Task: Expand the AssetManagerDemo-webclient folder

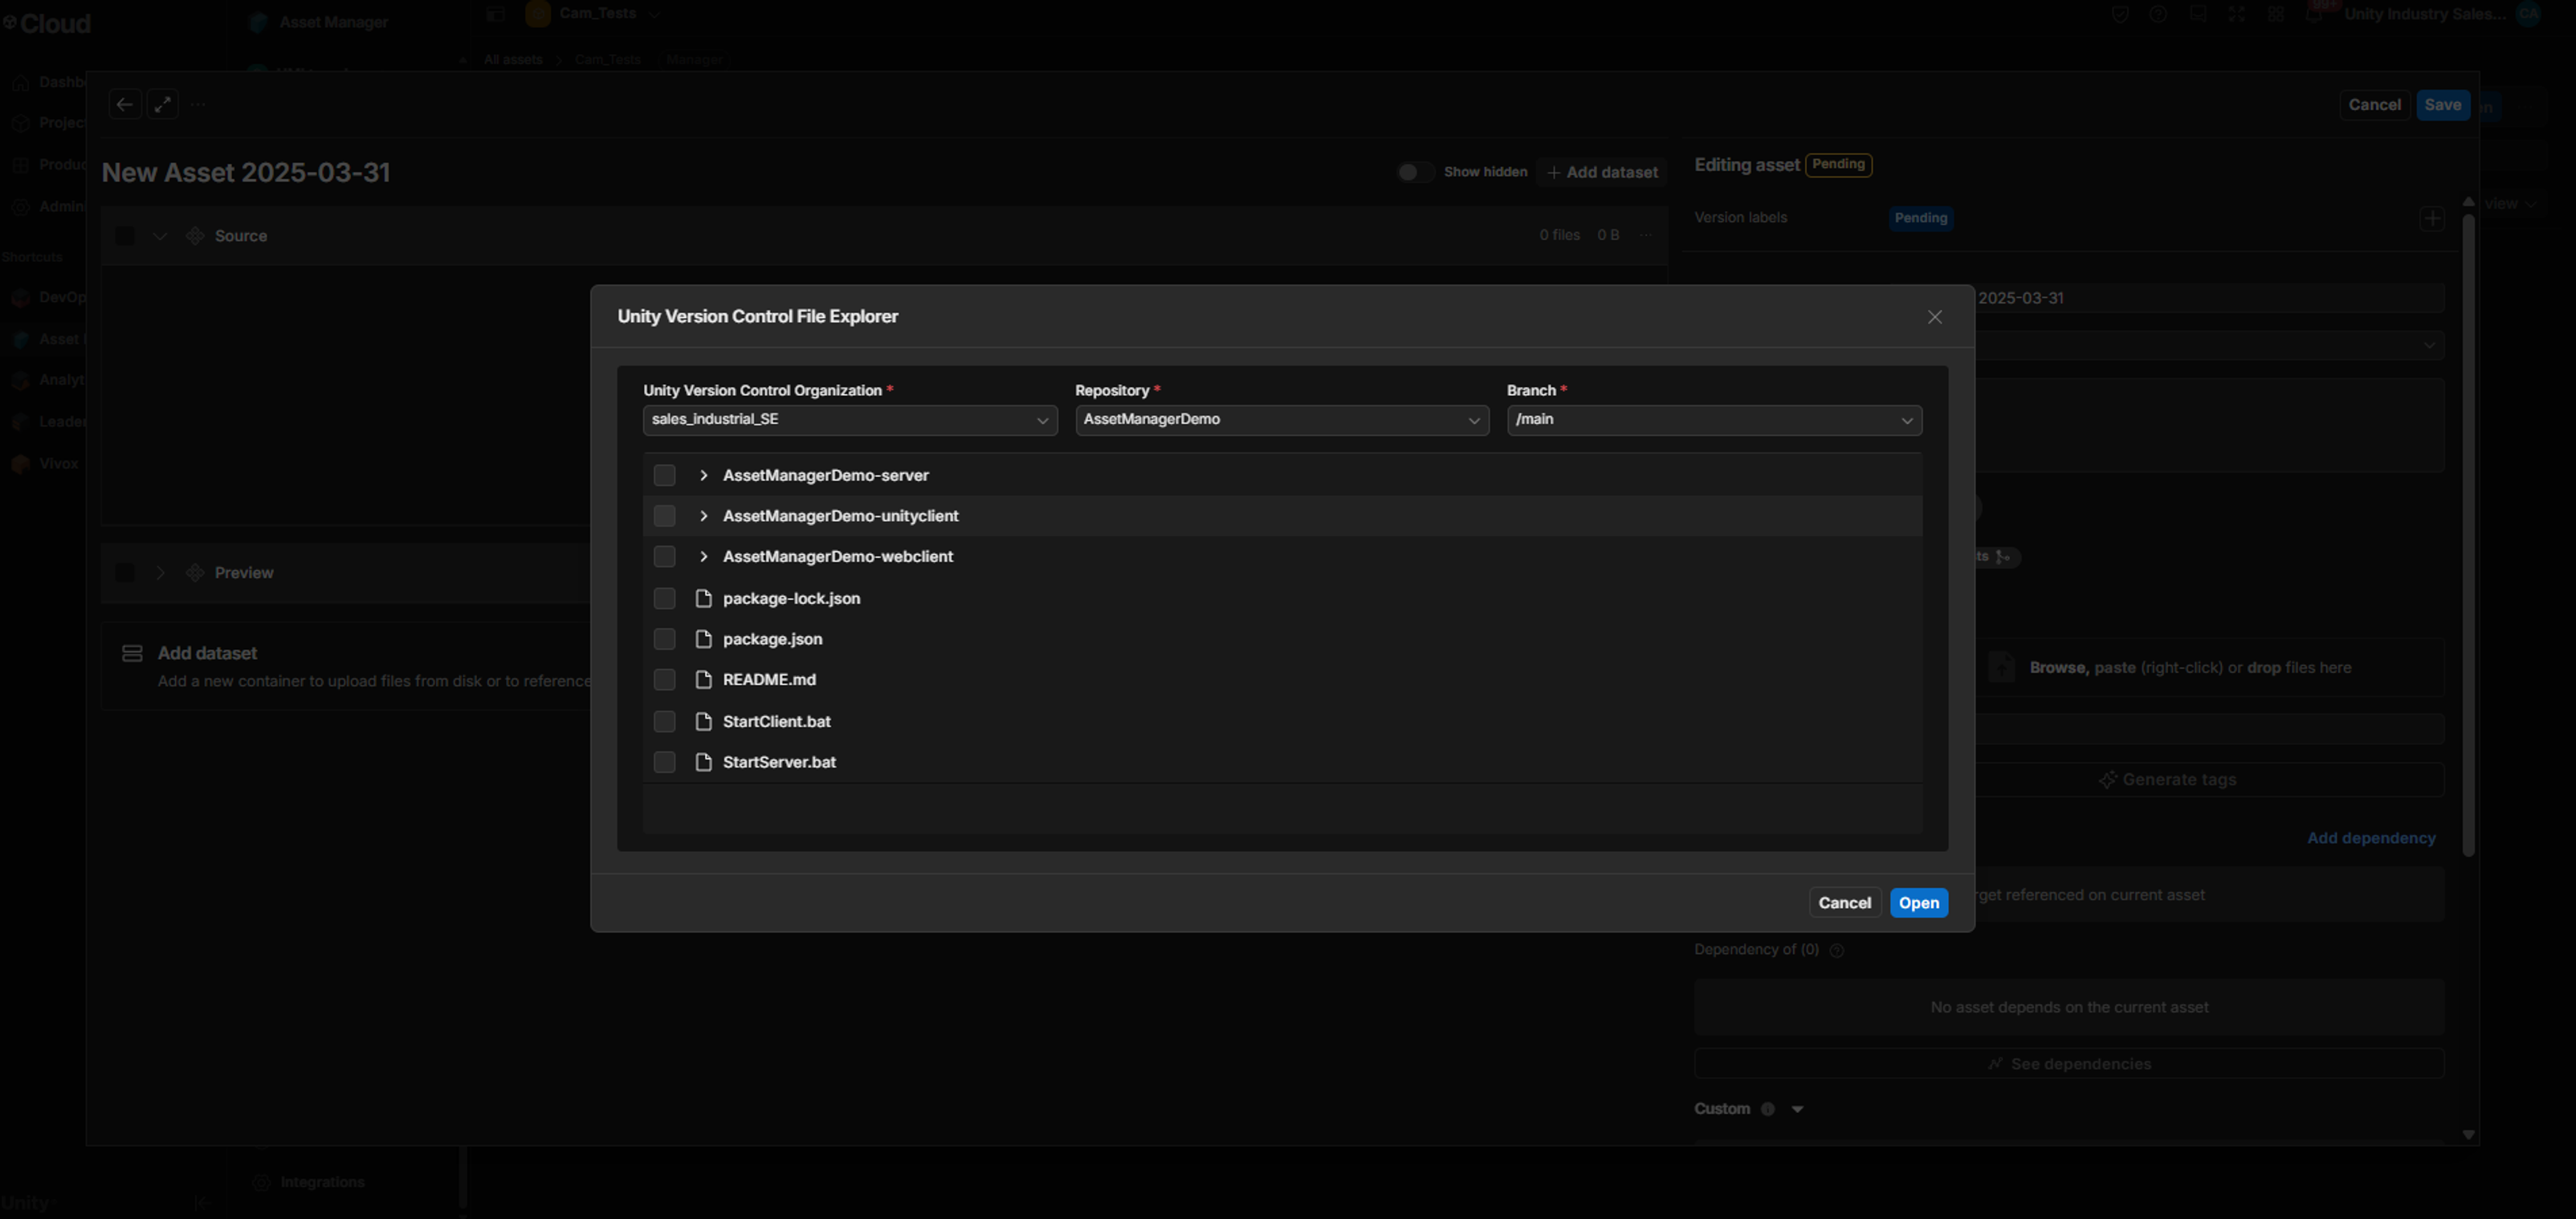Action: coord(704,556)
